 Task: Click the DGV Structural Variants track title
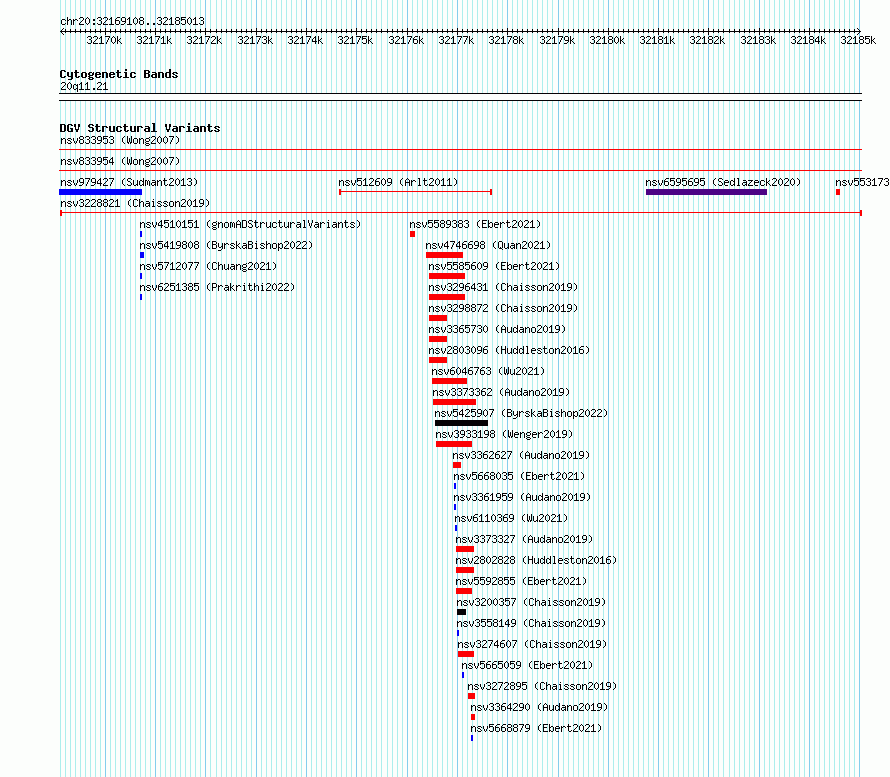140,128
